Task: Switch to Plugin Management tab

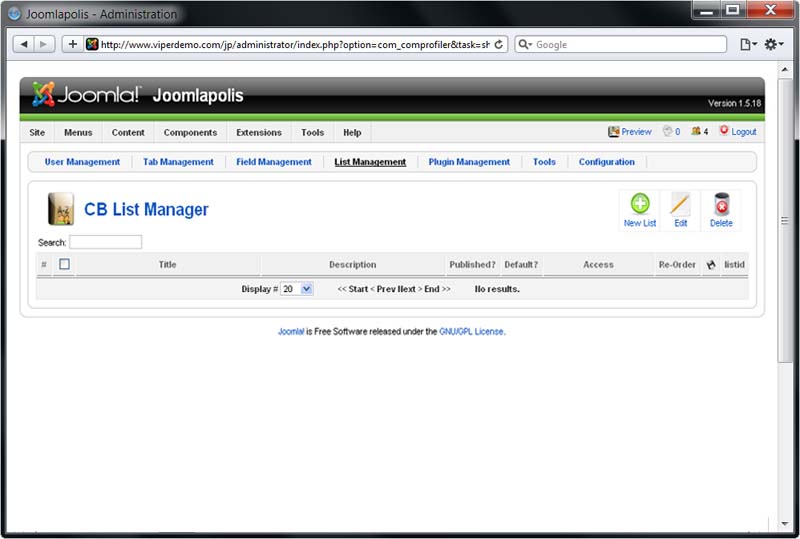Action: coord(469,162)
